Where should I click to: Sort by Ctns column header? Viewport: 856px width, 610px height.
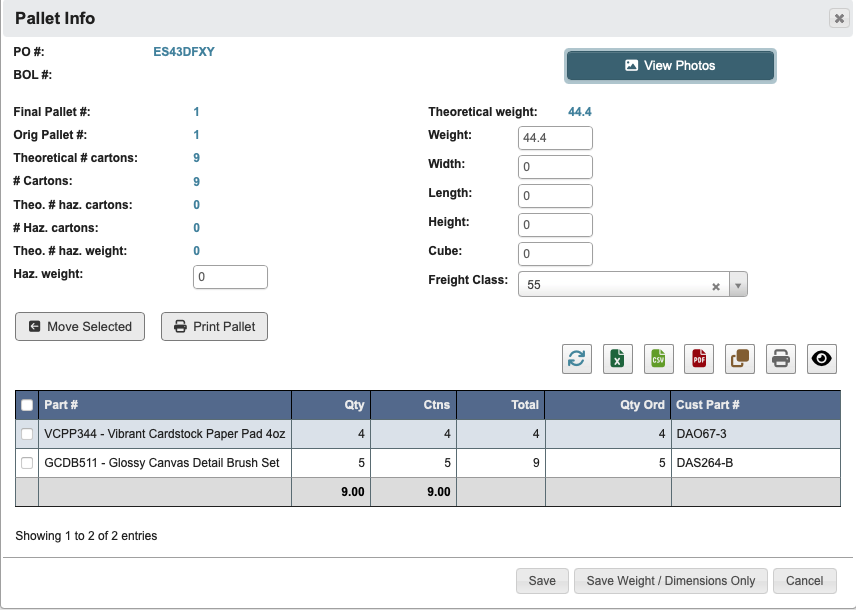413,405
